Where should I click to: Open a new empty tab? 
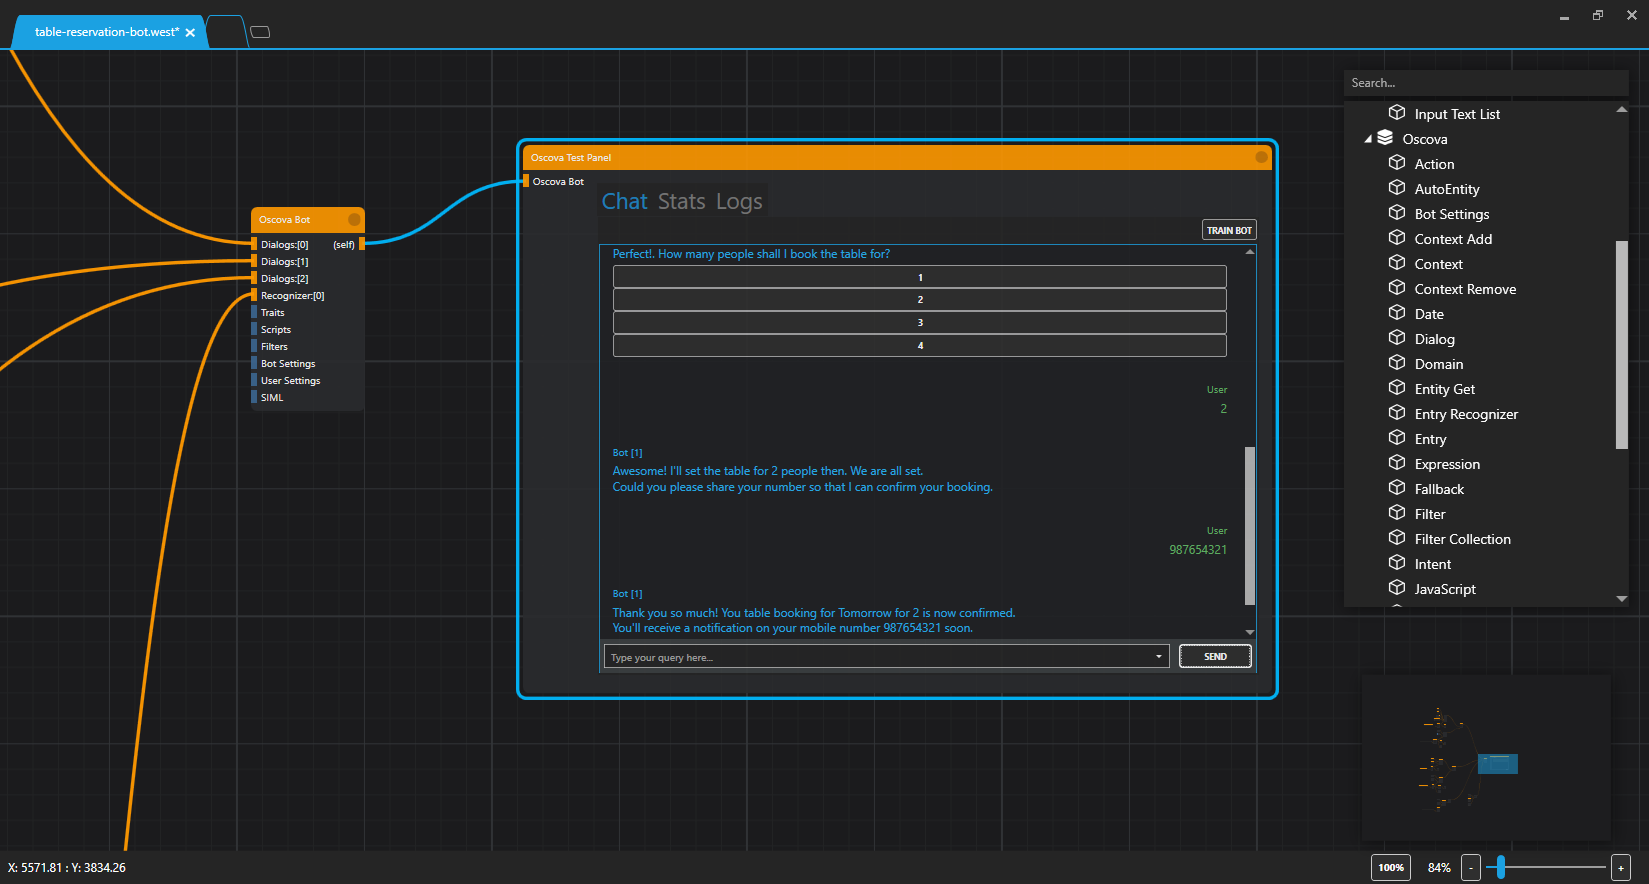pyautogui.click(x=227, y=32)
